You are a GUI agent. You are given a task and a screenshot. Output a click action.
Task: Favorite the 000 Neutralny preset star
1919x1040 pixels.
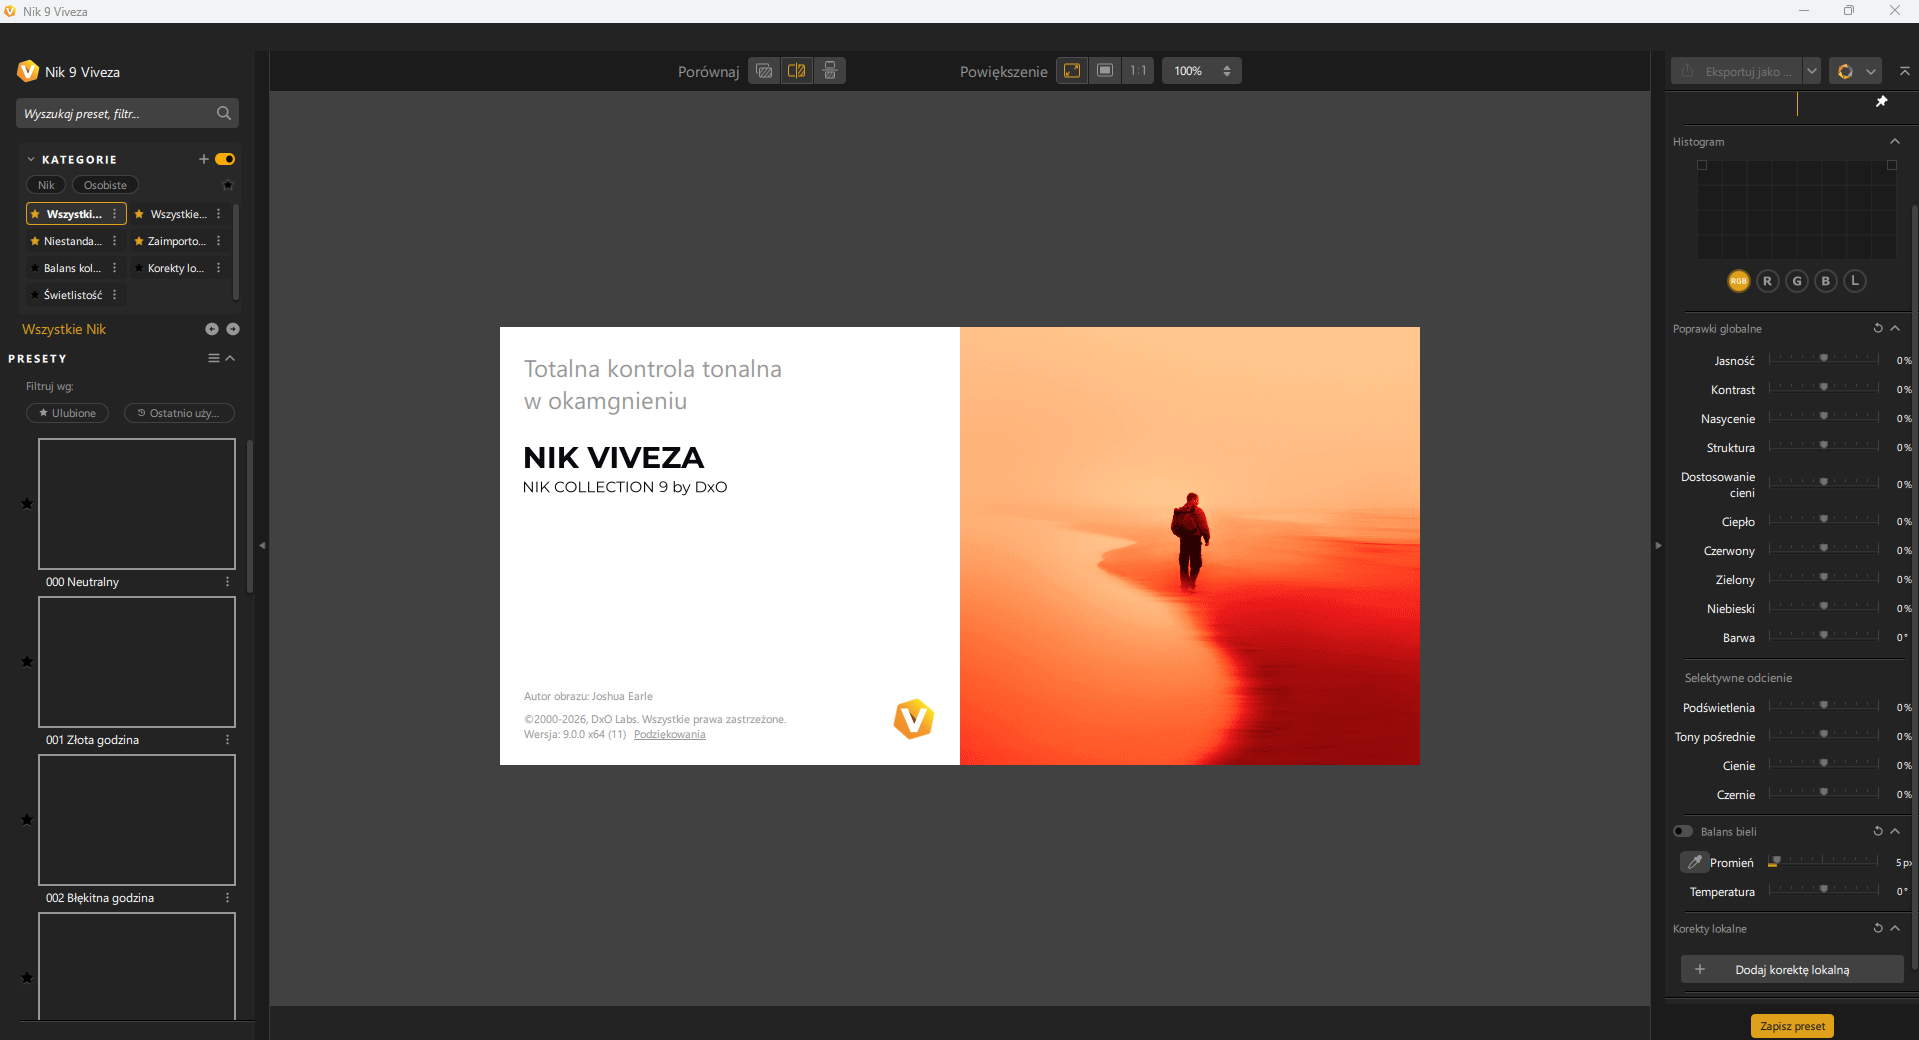[27, 503]
